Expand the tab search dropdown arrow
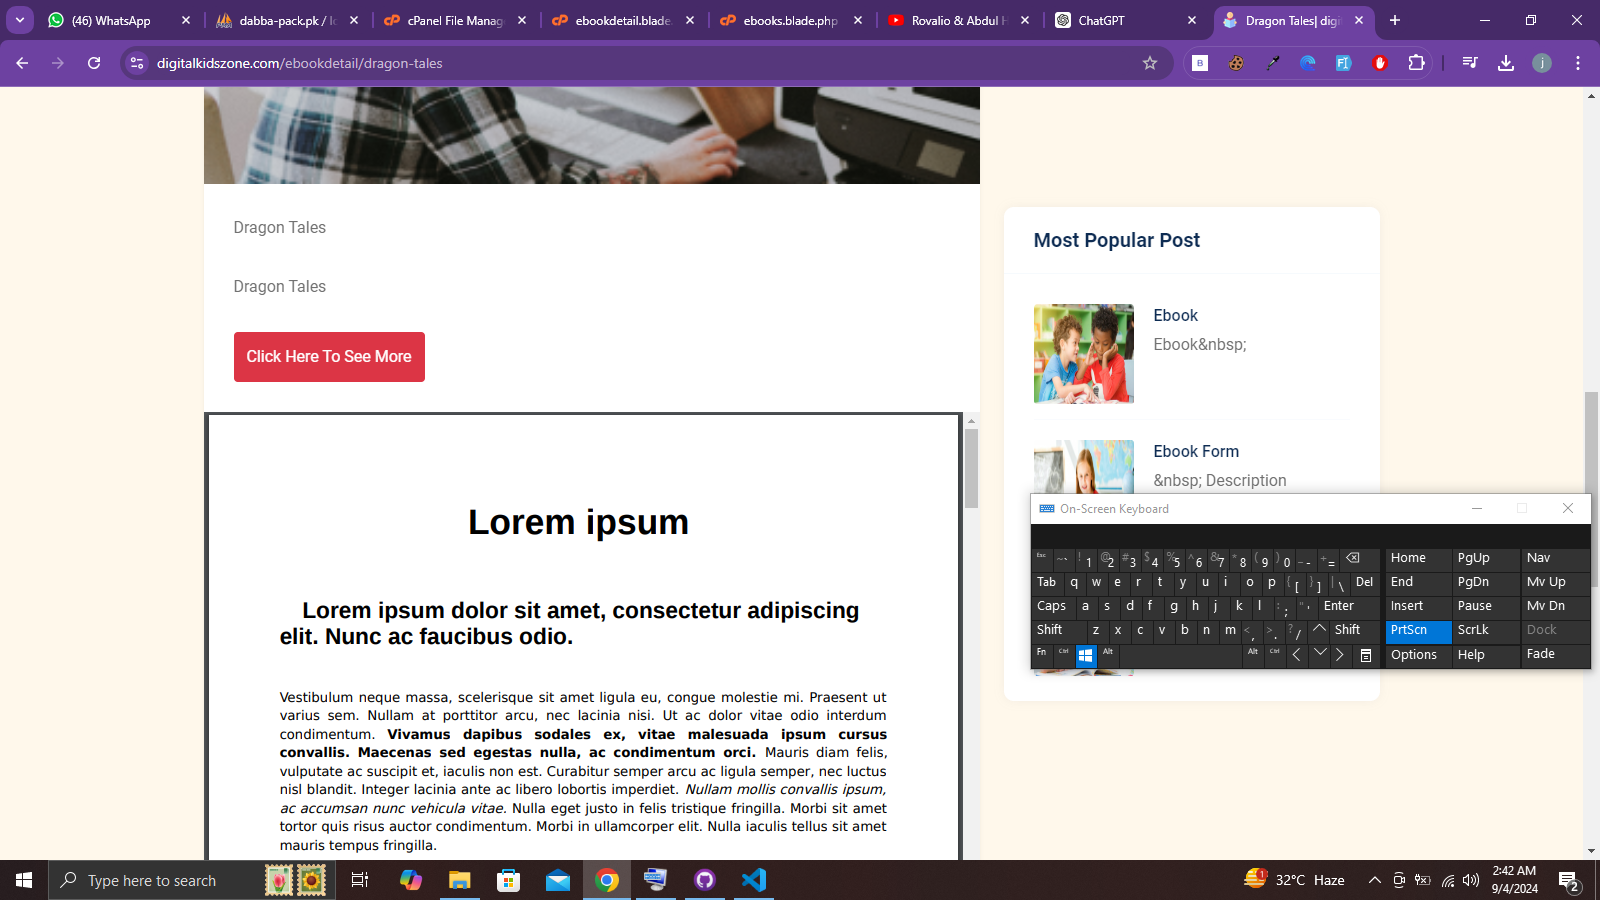Image resolution: width=1600 pixels, height=900 pixels. 20,20
